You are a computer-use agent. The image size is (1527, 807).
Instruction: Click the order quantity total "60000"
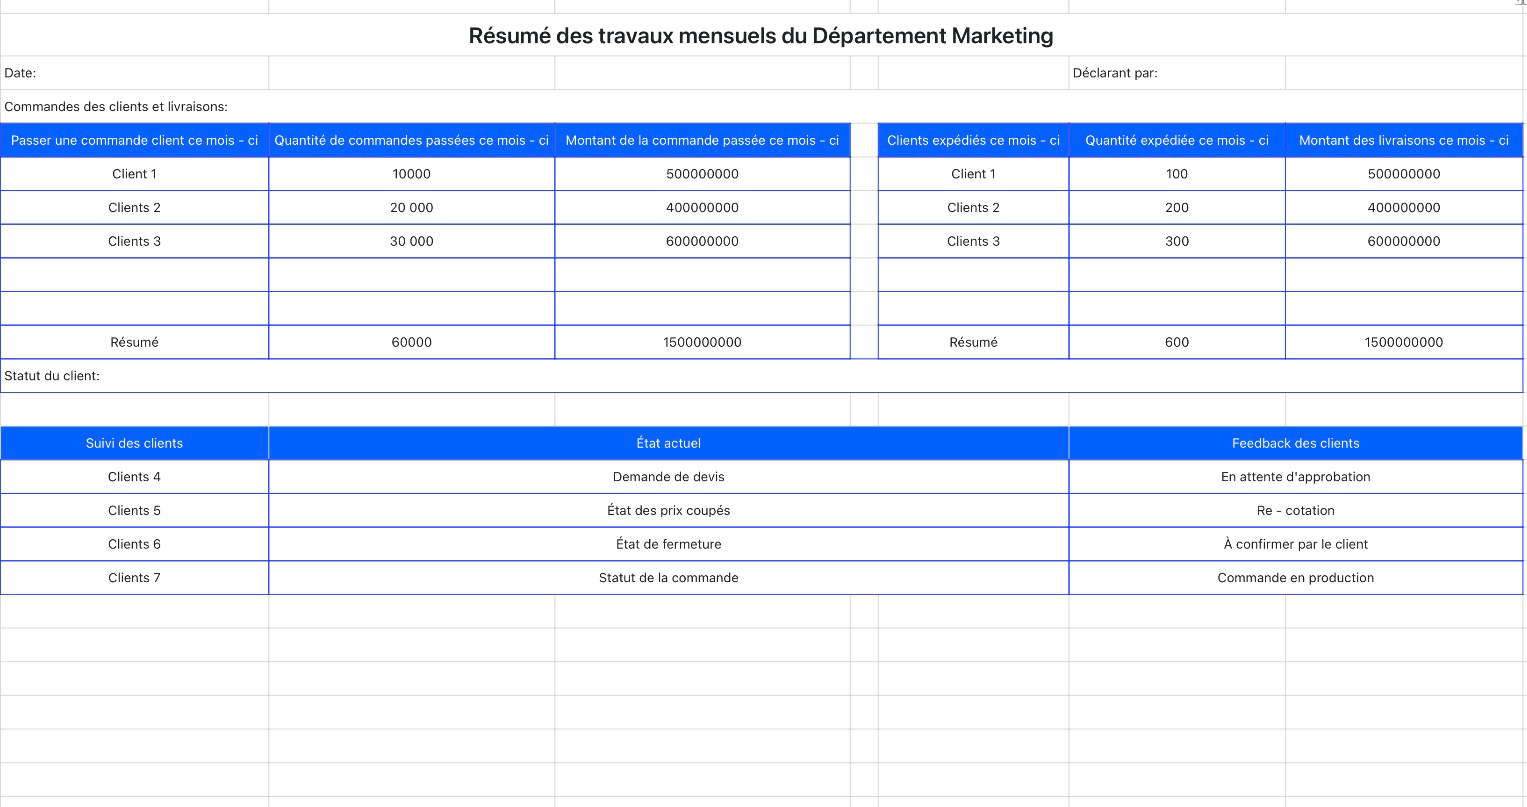tap(411, 343)
